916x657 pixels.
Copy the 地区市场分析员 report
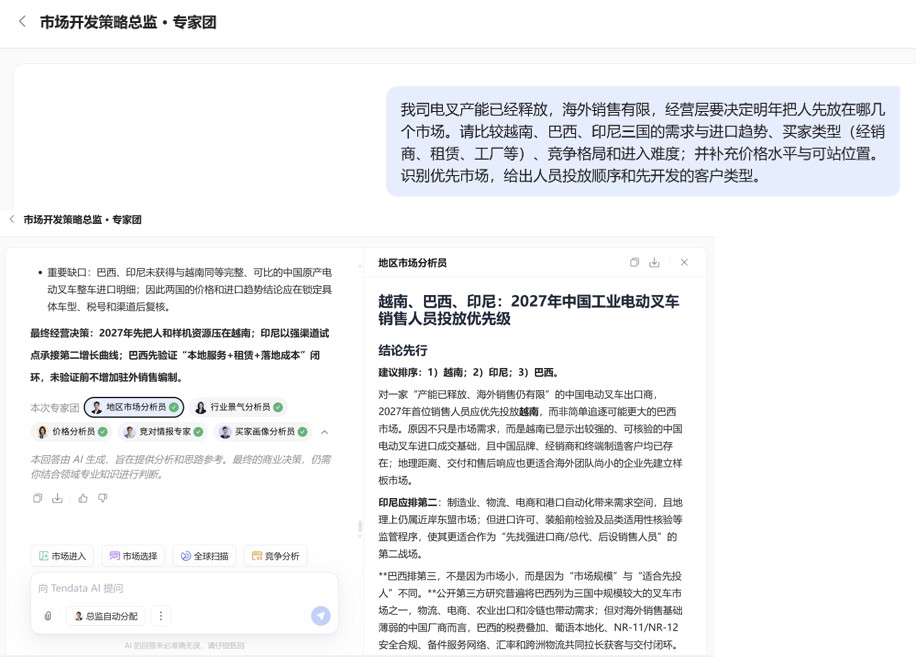(x=634, y=262)
